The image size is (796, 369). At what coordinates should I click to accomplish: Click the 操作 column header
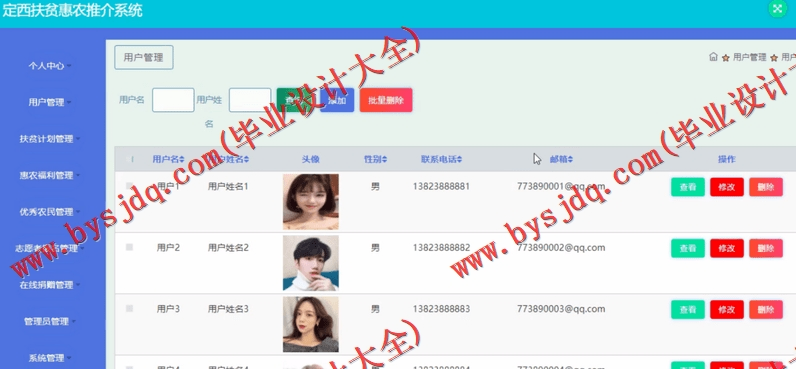pos(726,159)
